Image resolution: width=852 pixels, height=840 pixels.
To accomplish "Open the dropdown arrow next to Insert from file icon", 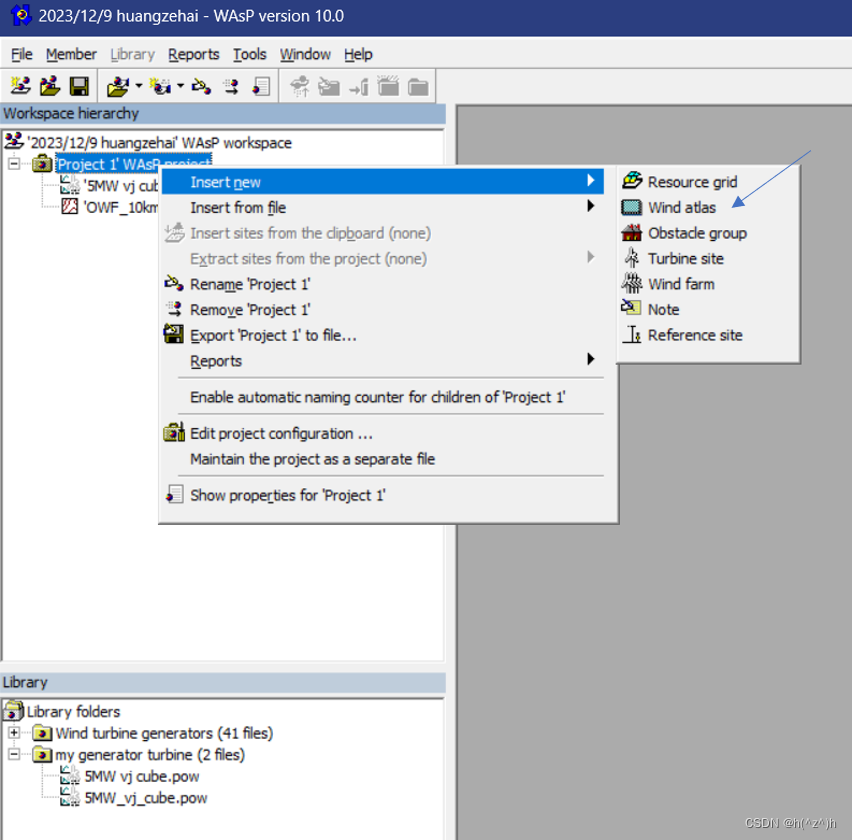I will (139, 86).
